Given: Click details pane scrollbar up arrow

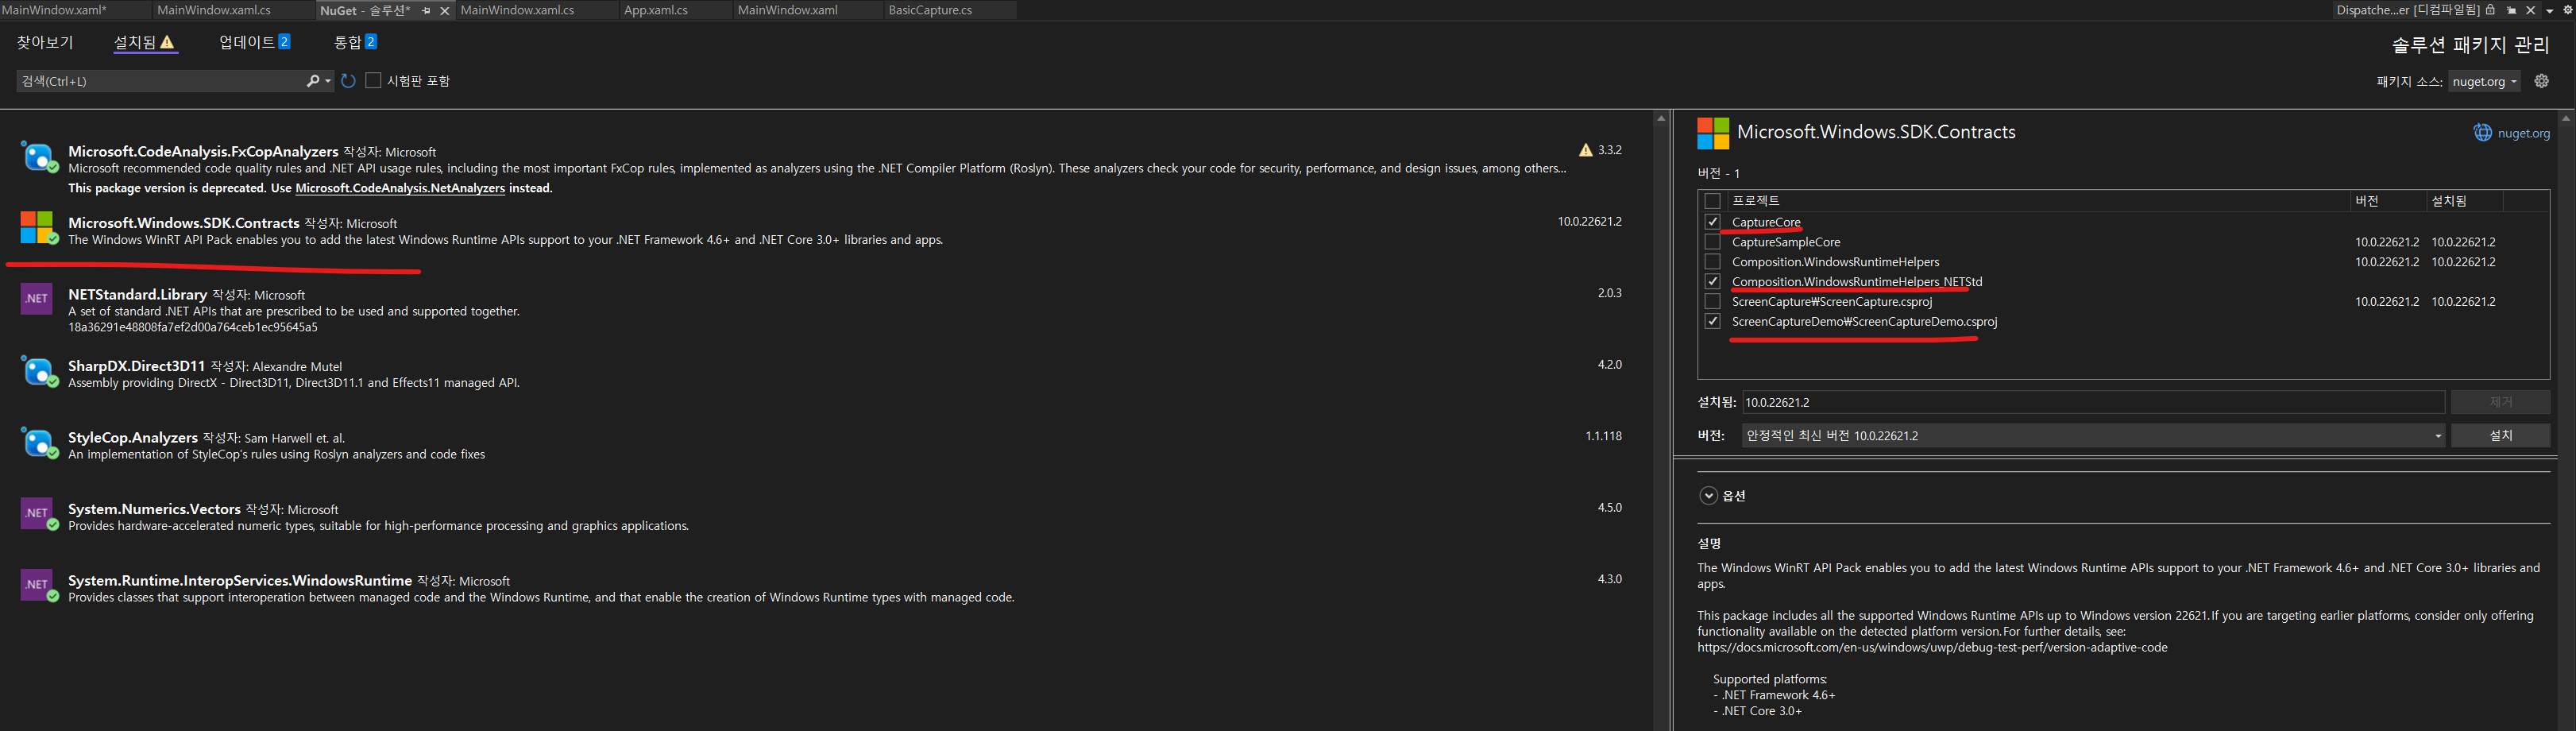Looking at the screenshot, I should pos(2565,118).
